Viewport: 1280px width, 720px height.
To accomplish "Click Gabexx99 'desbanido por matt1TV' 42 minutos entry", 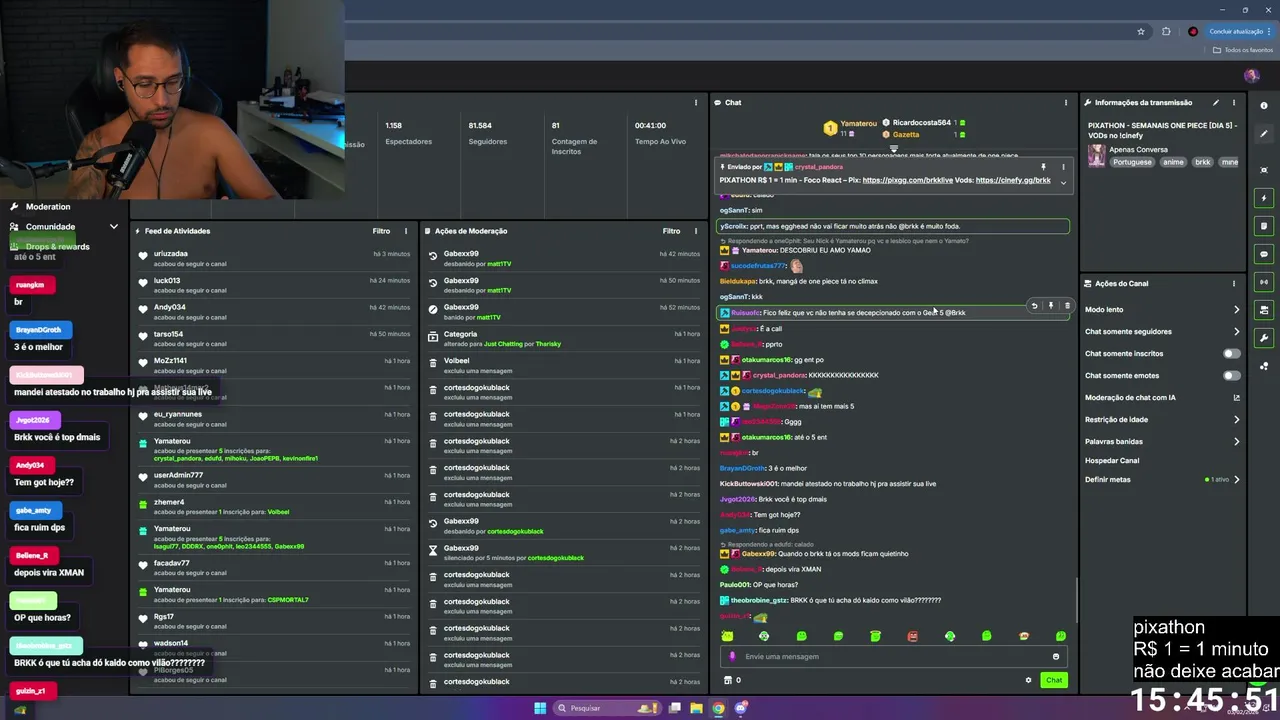I will pos(565,258).
